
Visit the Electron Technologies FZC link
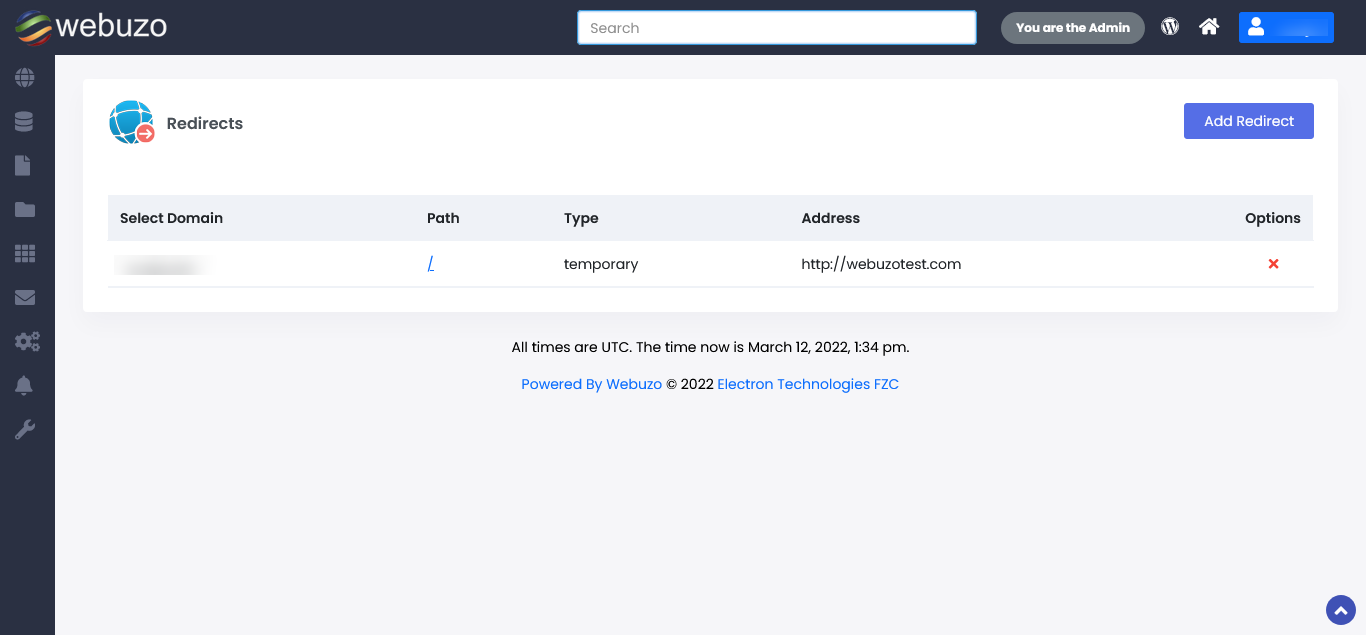point(807,384)
